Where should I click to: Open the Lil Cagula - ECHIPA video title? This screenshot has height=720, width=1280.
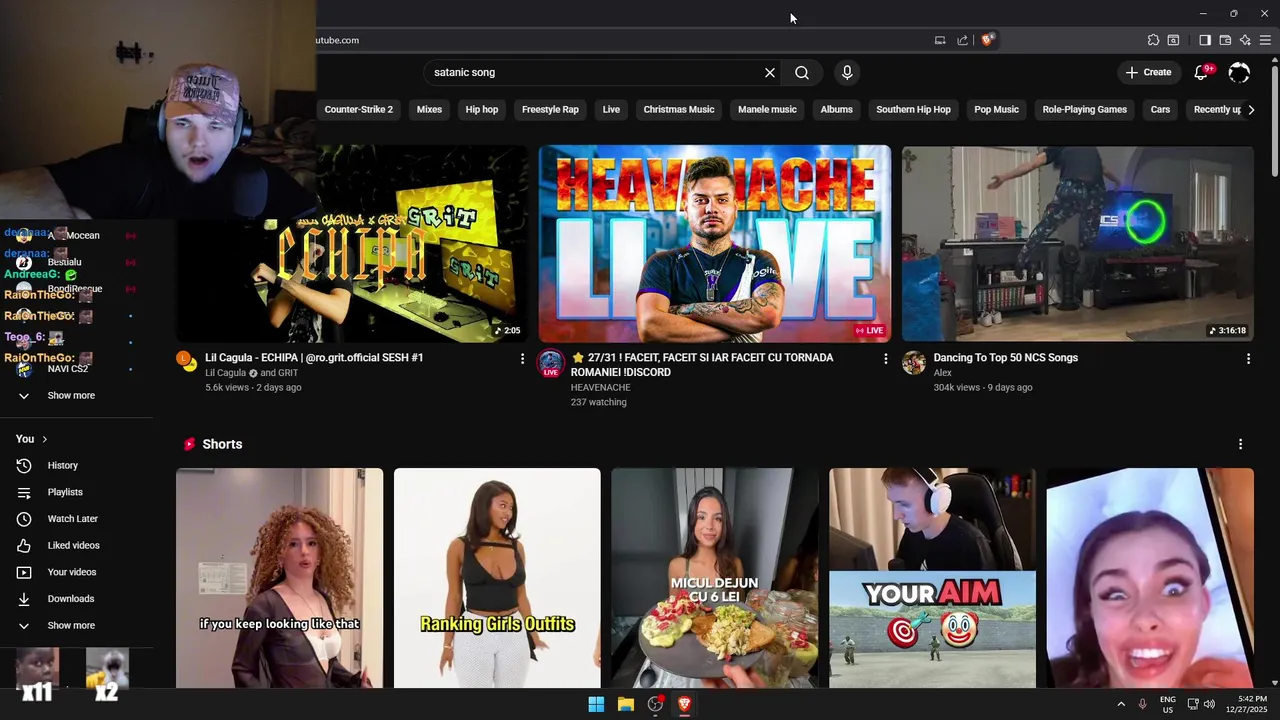point(314,358)
